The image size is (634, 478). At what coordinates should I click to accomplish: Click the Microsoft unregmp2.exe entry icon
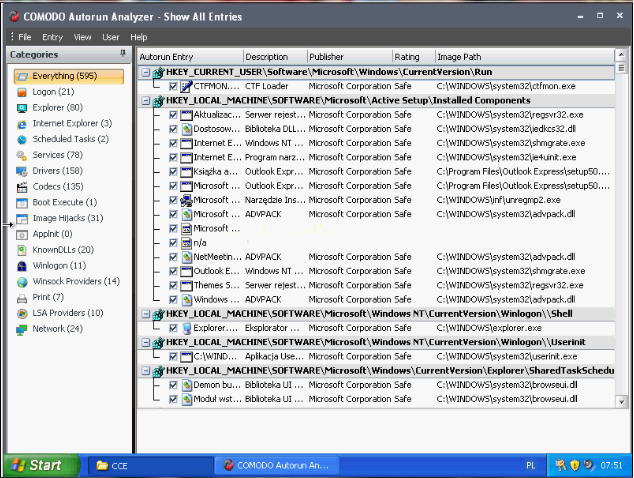[186, 200]
